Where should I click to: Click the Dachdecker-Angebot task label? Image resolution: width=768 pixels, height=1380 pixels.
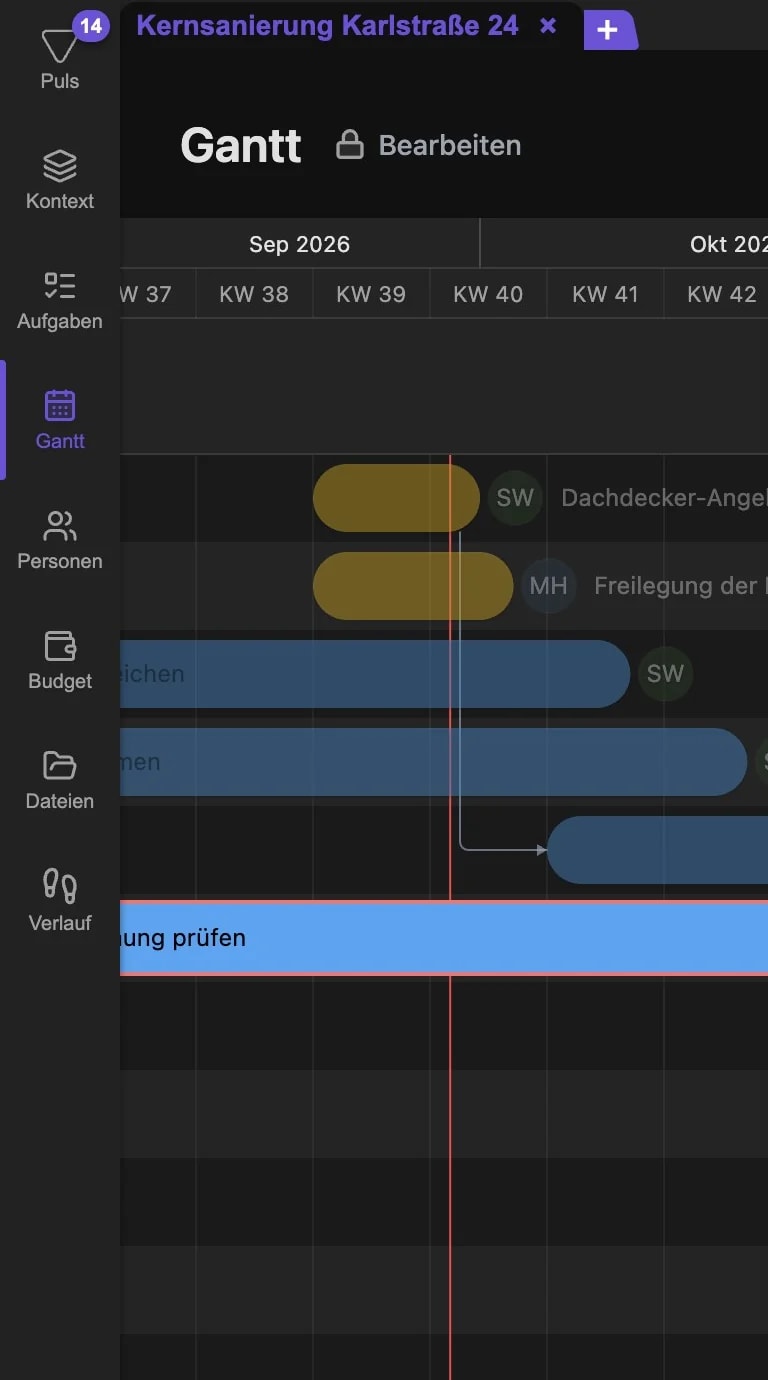(x=664, y=498)
